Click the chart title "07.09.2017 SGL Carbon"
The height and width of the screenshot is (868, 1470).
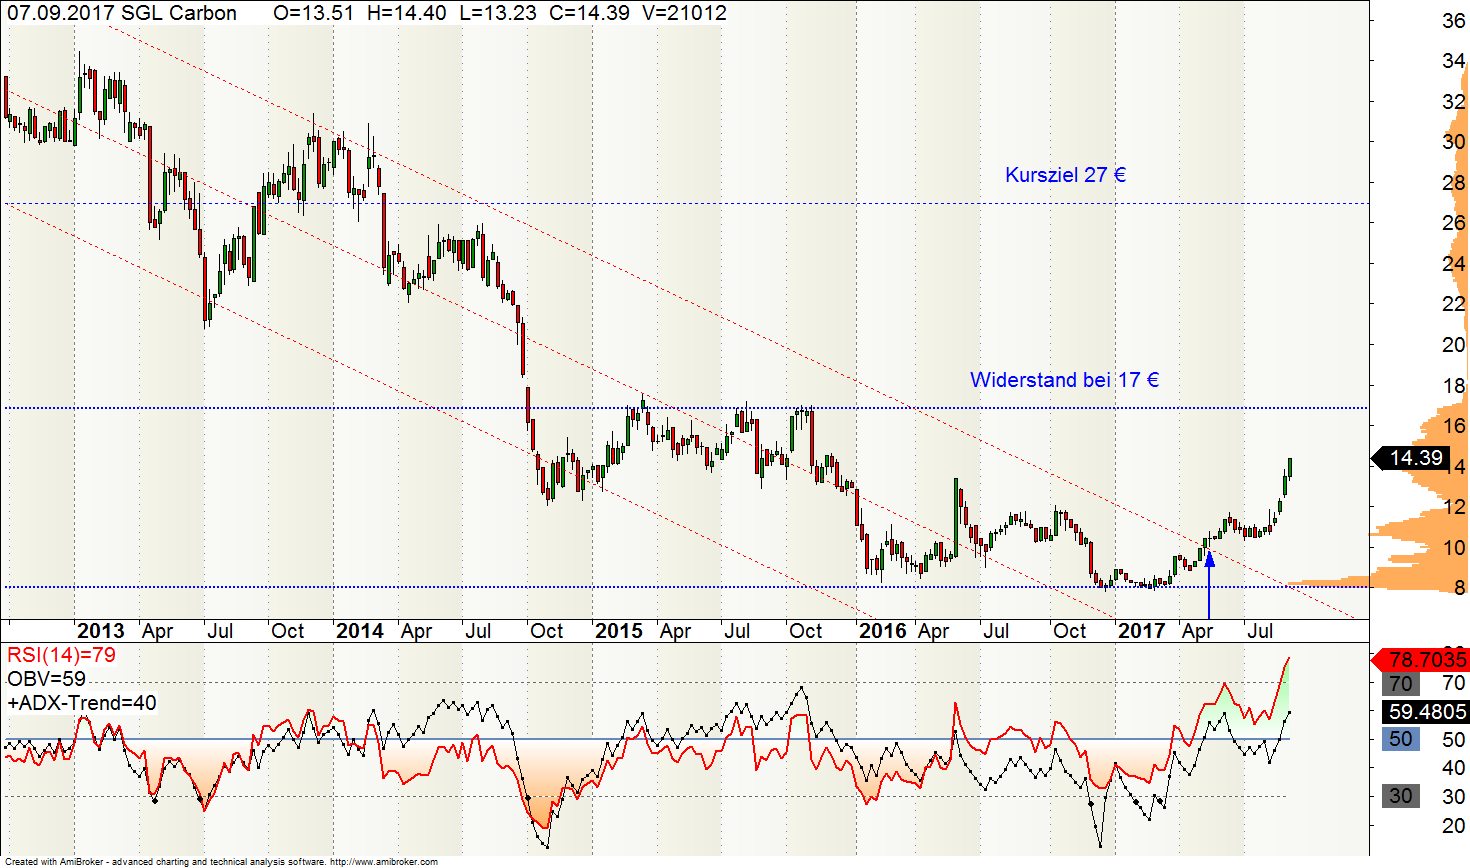click(122, 13)
